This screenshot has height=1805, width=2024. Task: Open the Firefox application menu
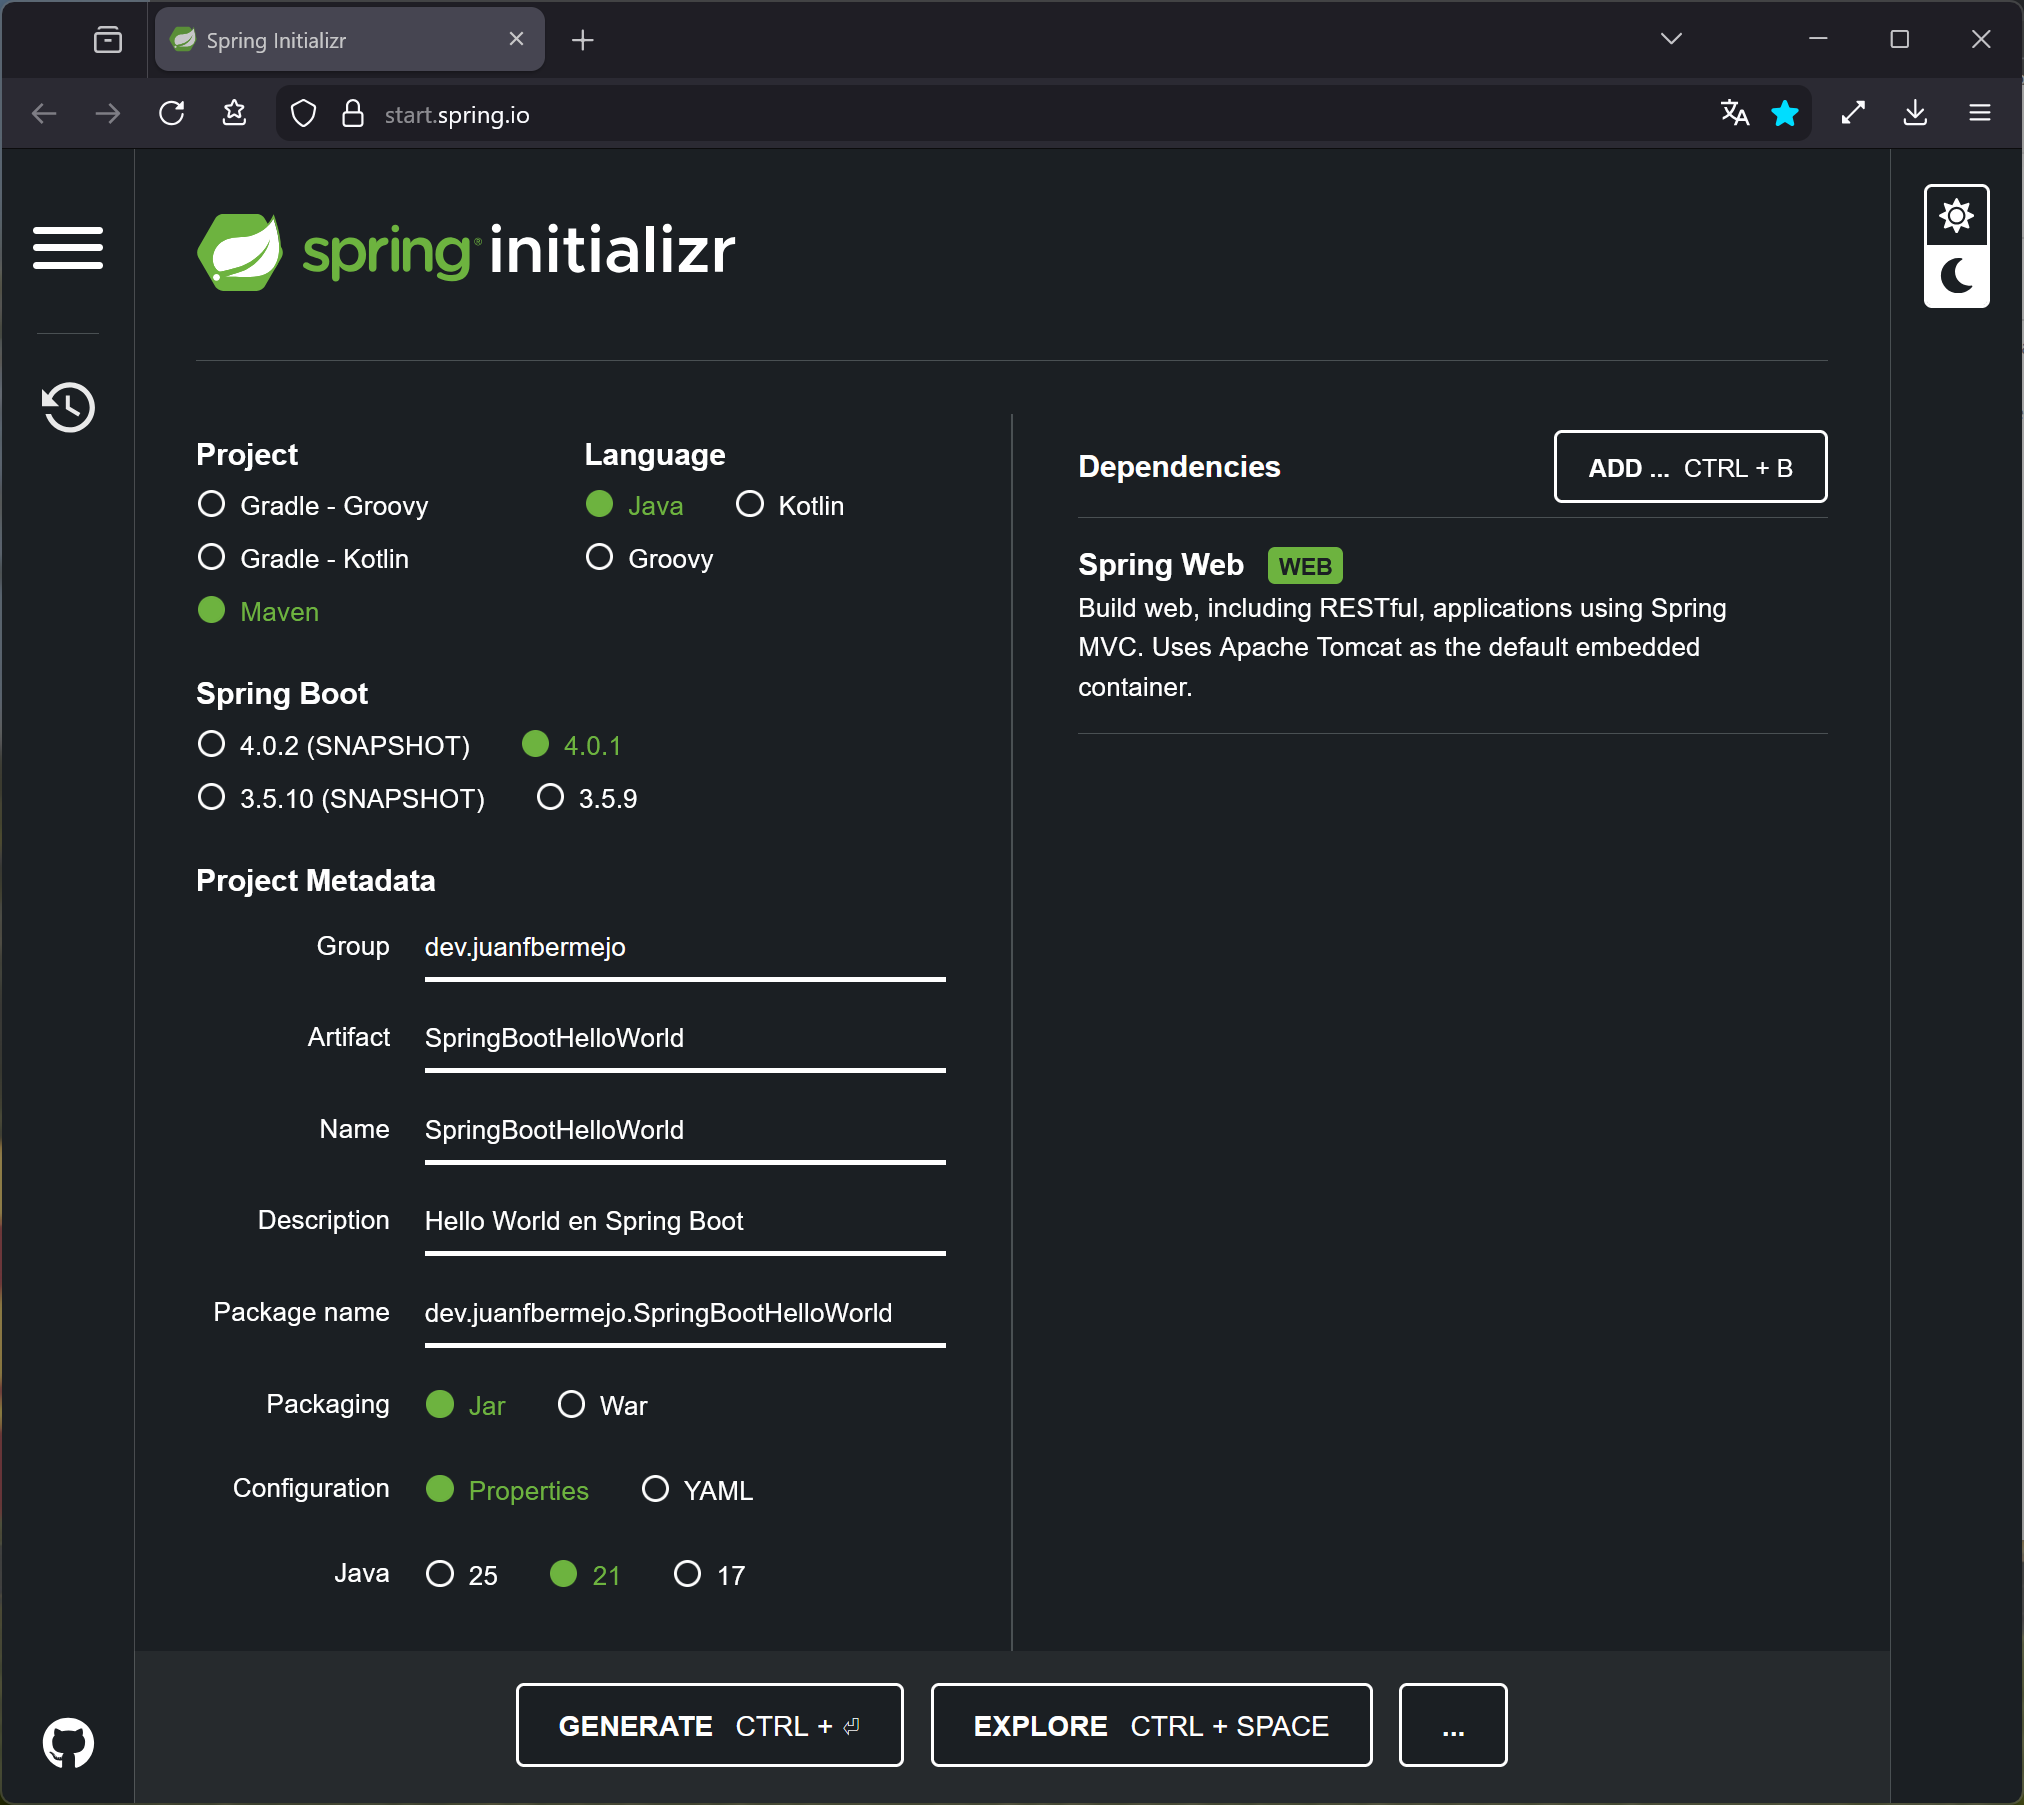[x=1979, y=113]
